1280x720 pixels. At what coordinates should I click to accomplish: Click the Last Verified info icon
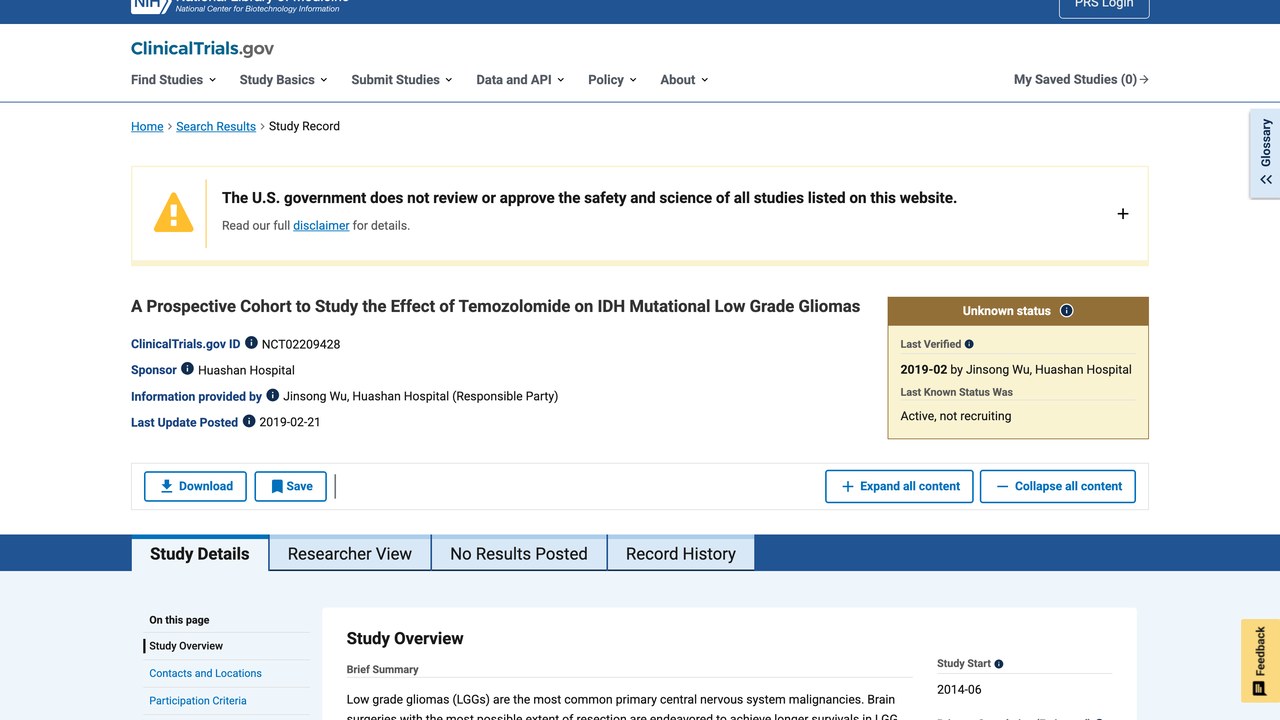[x=969, y=344]
